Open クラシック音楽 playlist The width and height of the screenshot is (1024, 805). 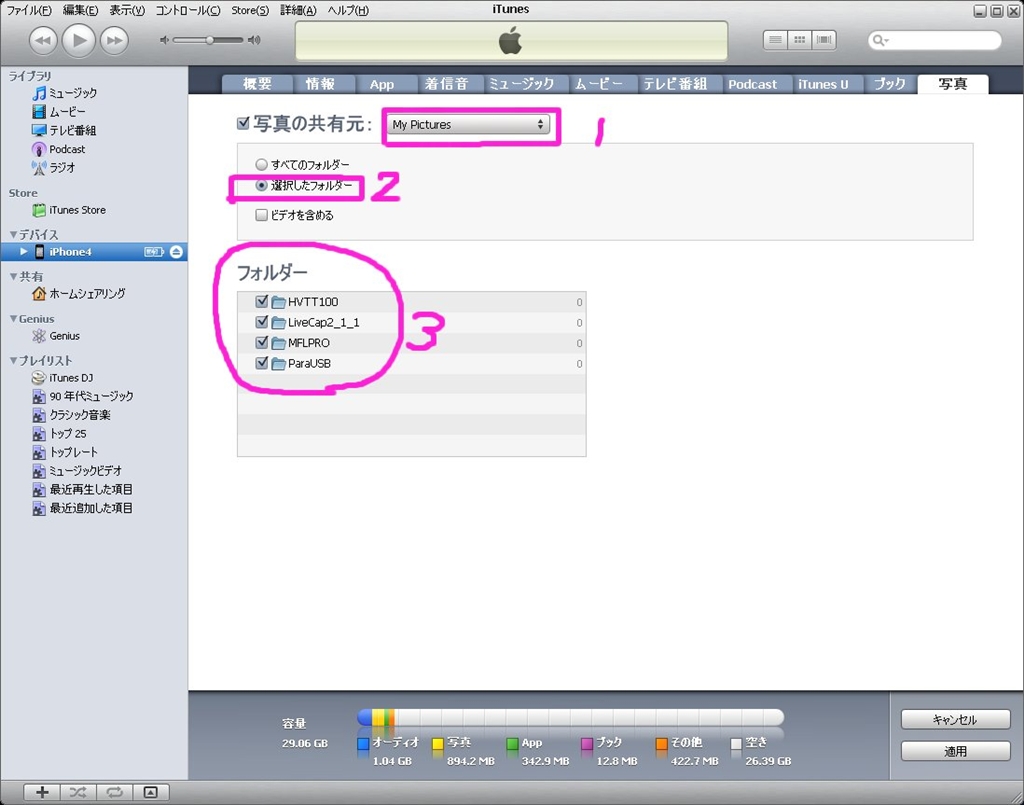(x=72, y=415)
